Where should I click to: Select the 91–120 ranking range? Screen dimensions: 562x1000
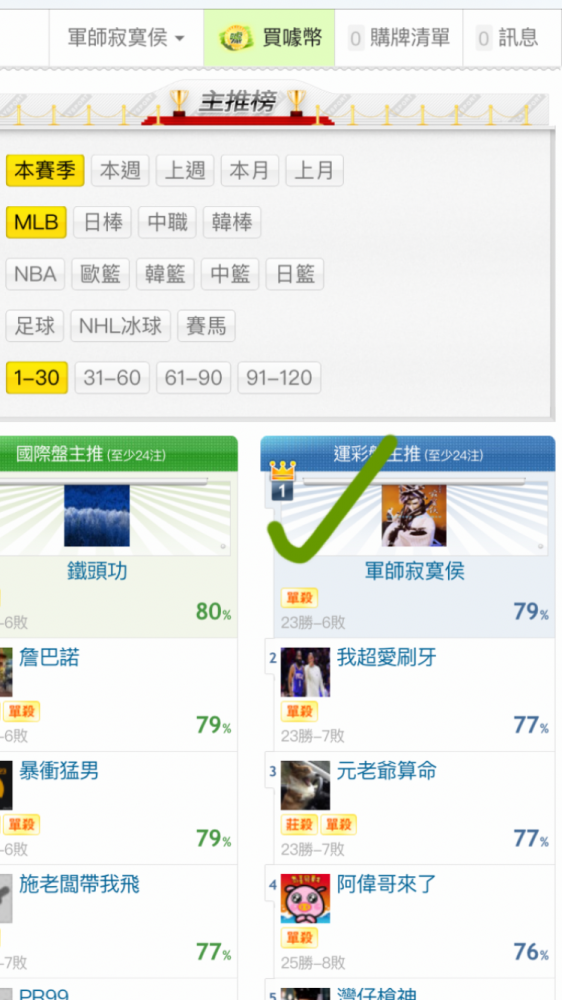click(279, 378)
